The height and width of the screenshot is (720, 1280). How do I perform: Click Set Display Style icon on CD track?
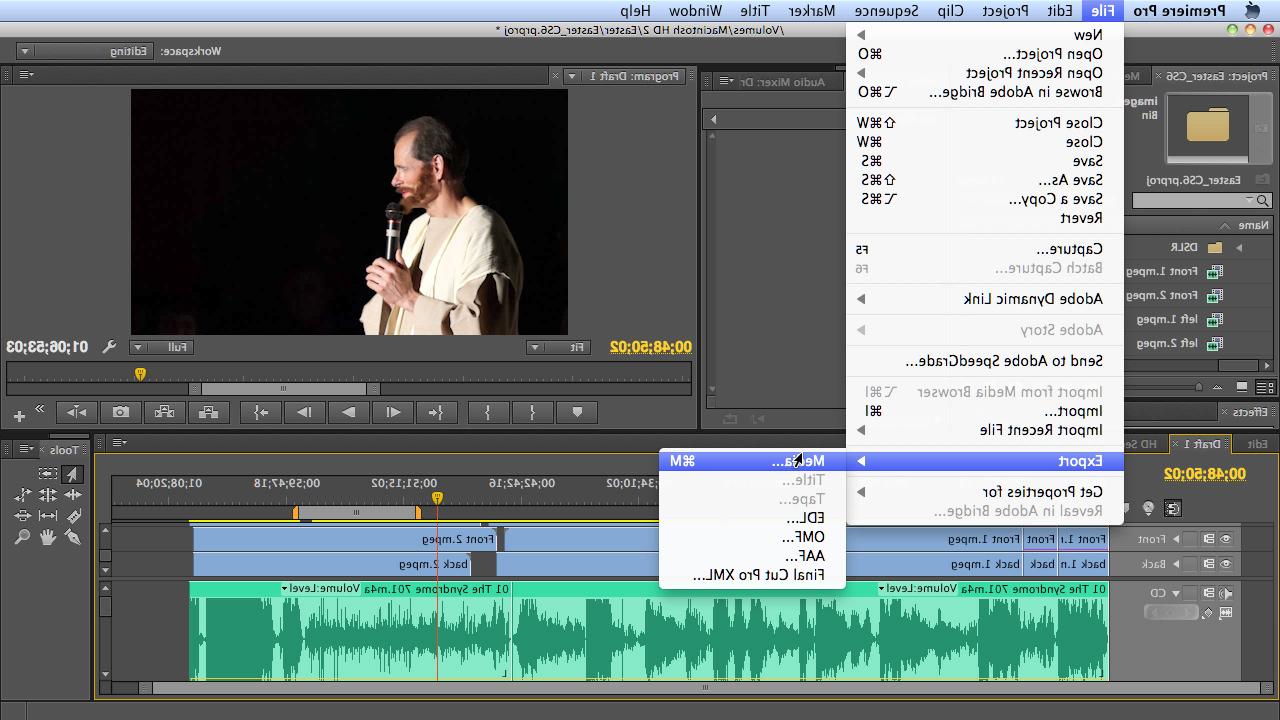point(1226,612)
